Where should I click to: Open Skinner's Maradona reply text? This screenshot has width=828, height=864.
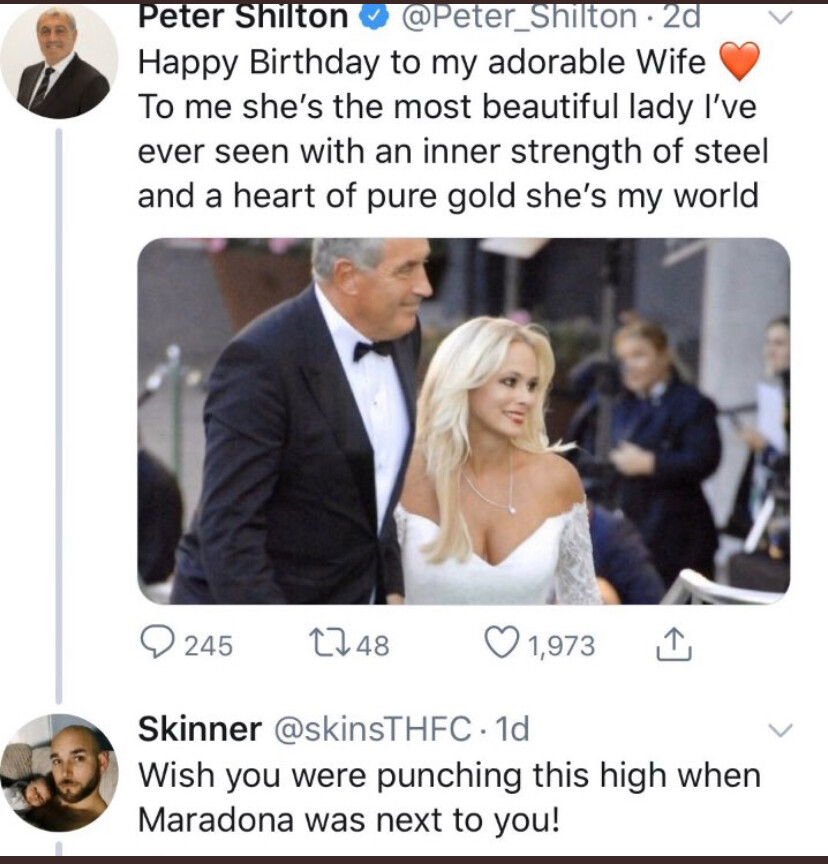pyautogui.click(x=448, y=798)
